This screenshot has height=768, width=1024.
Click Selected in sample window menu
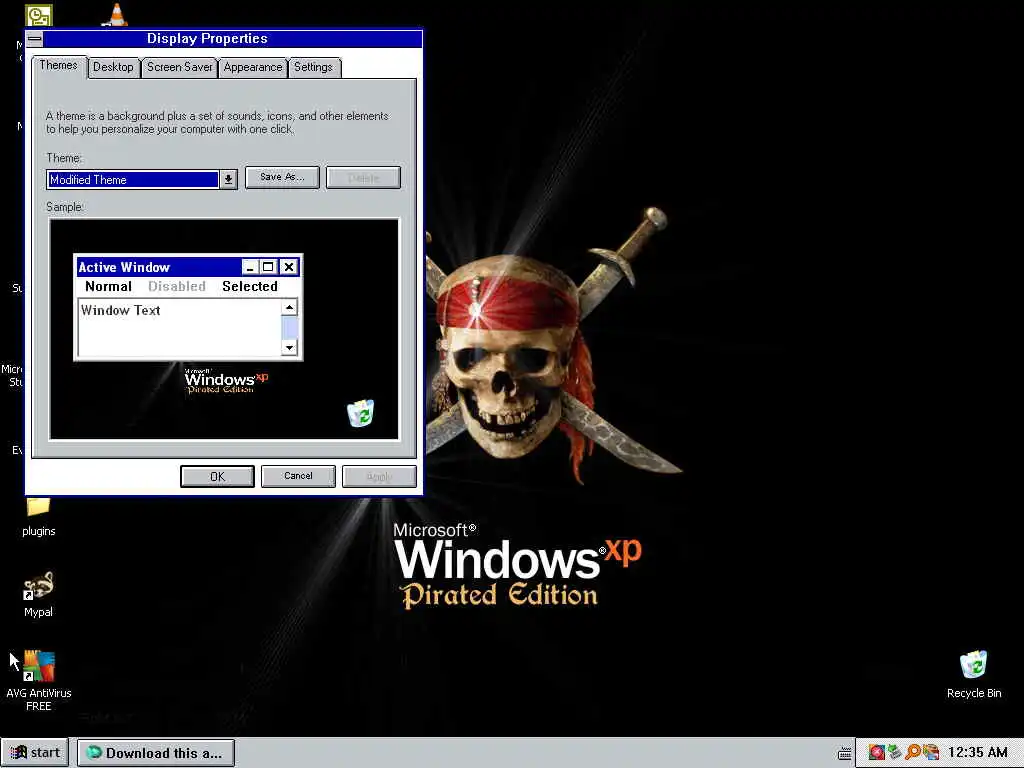coord(249,286)
